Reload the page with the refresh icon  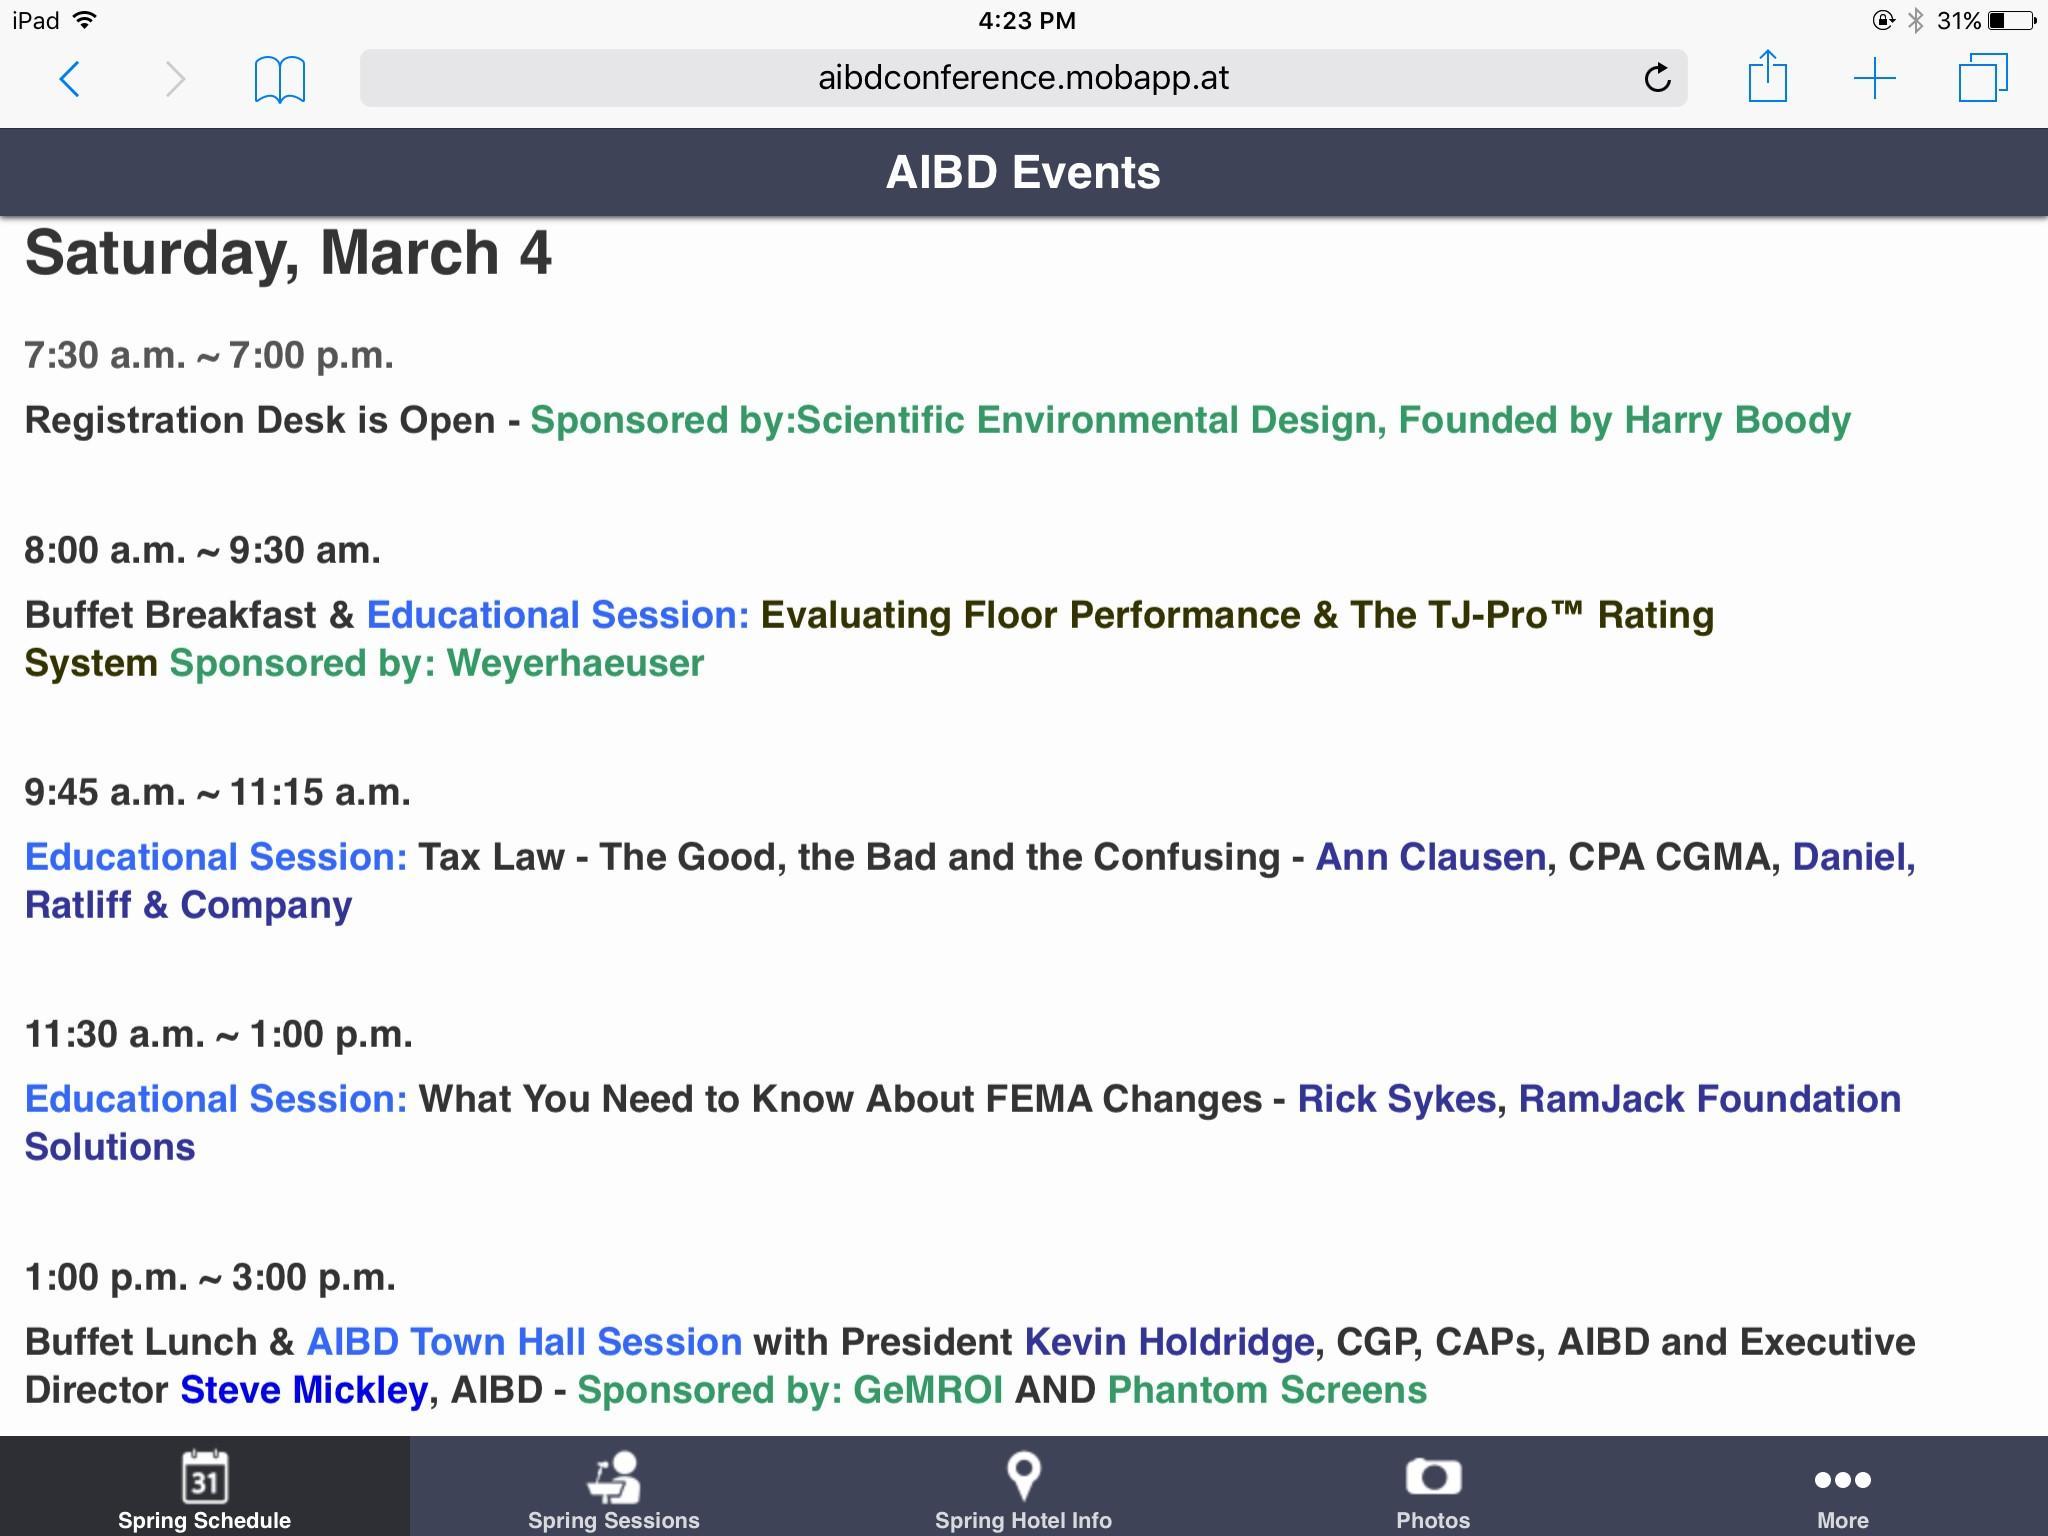[1655, 79]
